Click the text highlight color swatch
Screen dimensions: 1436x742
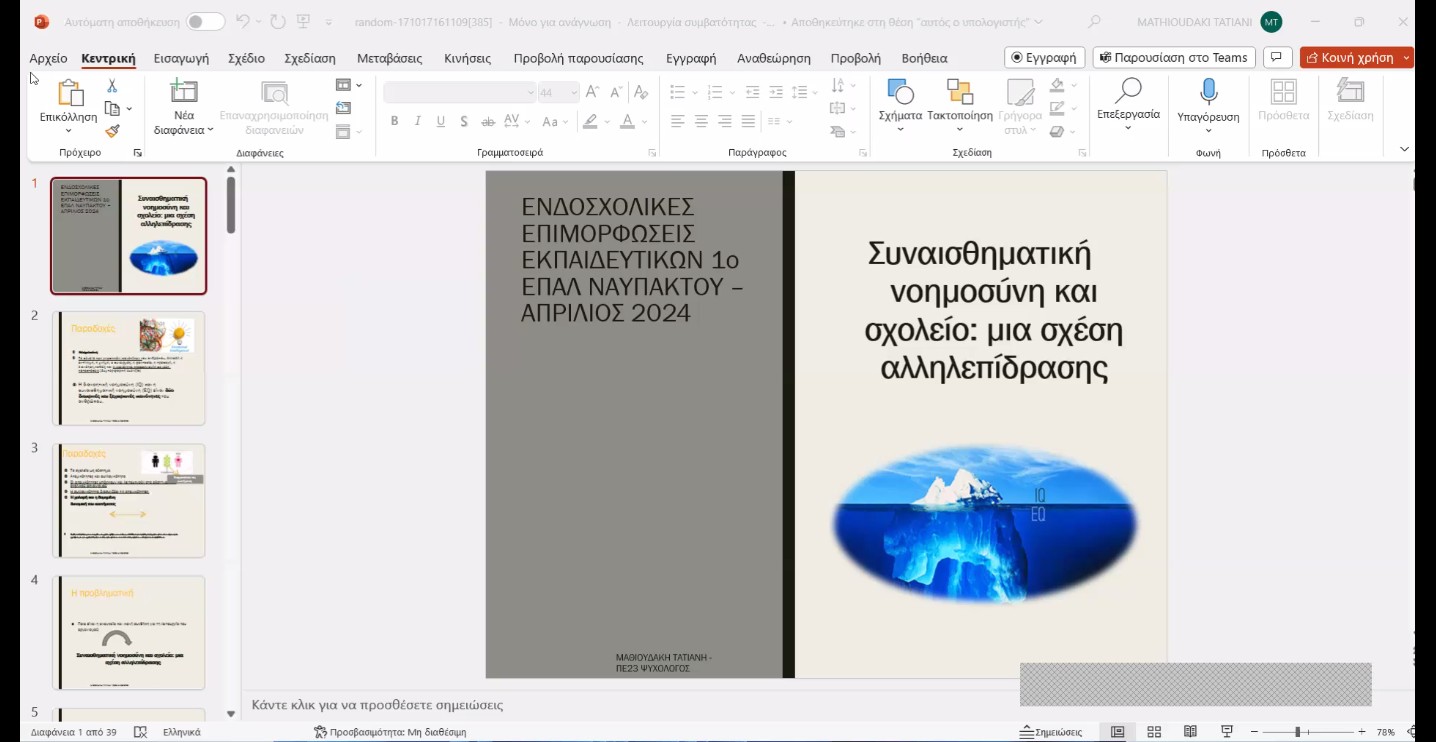(590, 121)
